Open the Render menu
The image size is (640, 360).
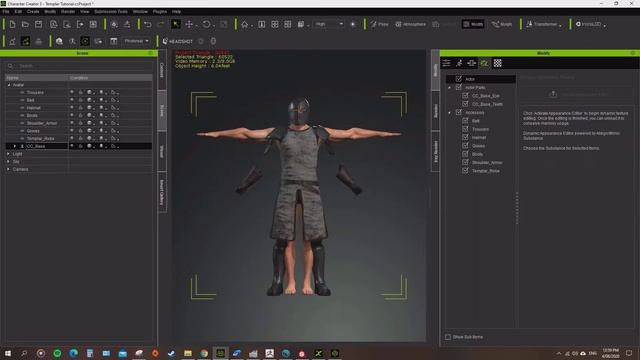(68, 11)
